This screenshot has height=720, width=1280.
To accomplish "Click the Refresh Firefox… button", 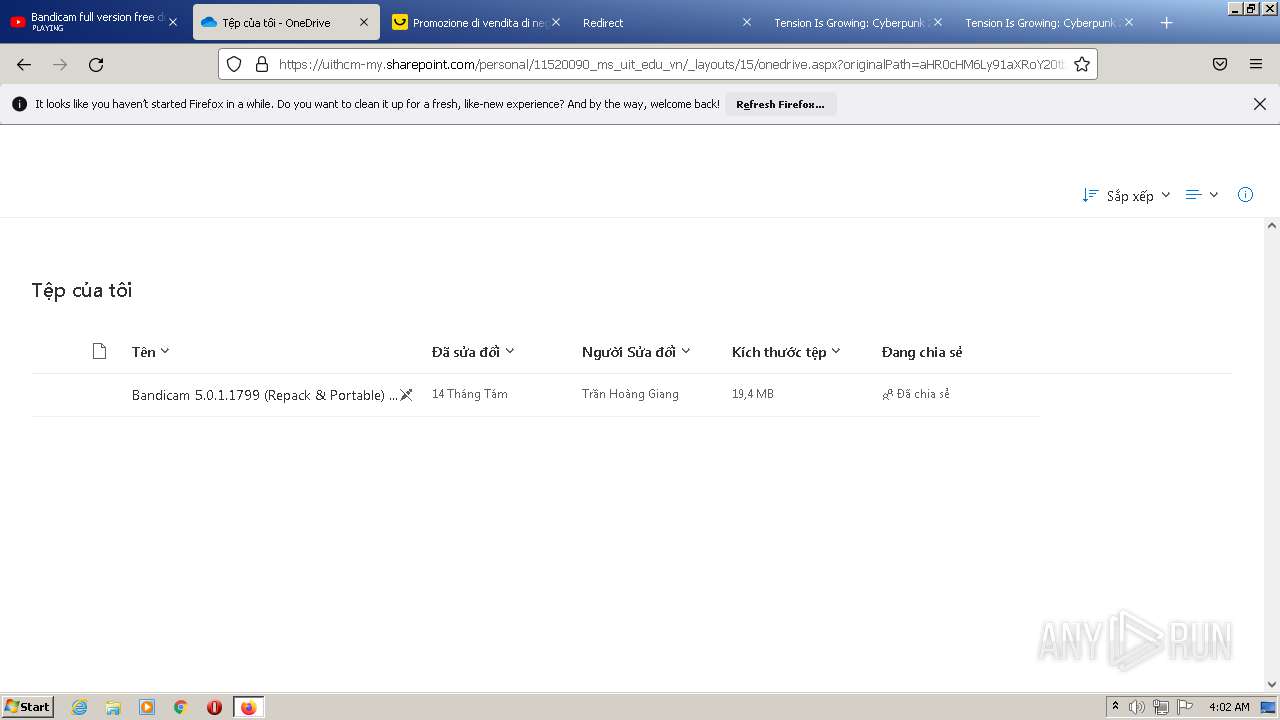I will point(780,104).
